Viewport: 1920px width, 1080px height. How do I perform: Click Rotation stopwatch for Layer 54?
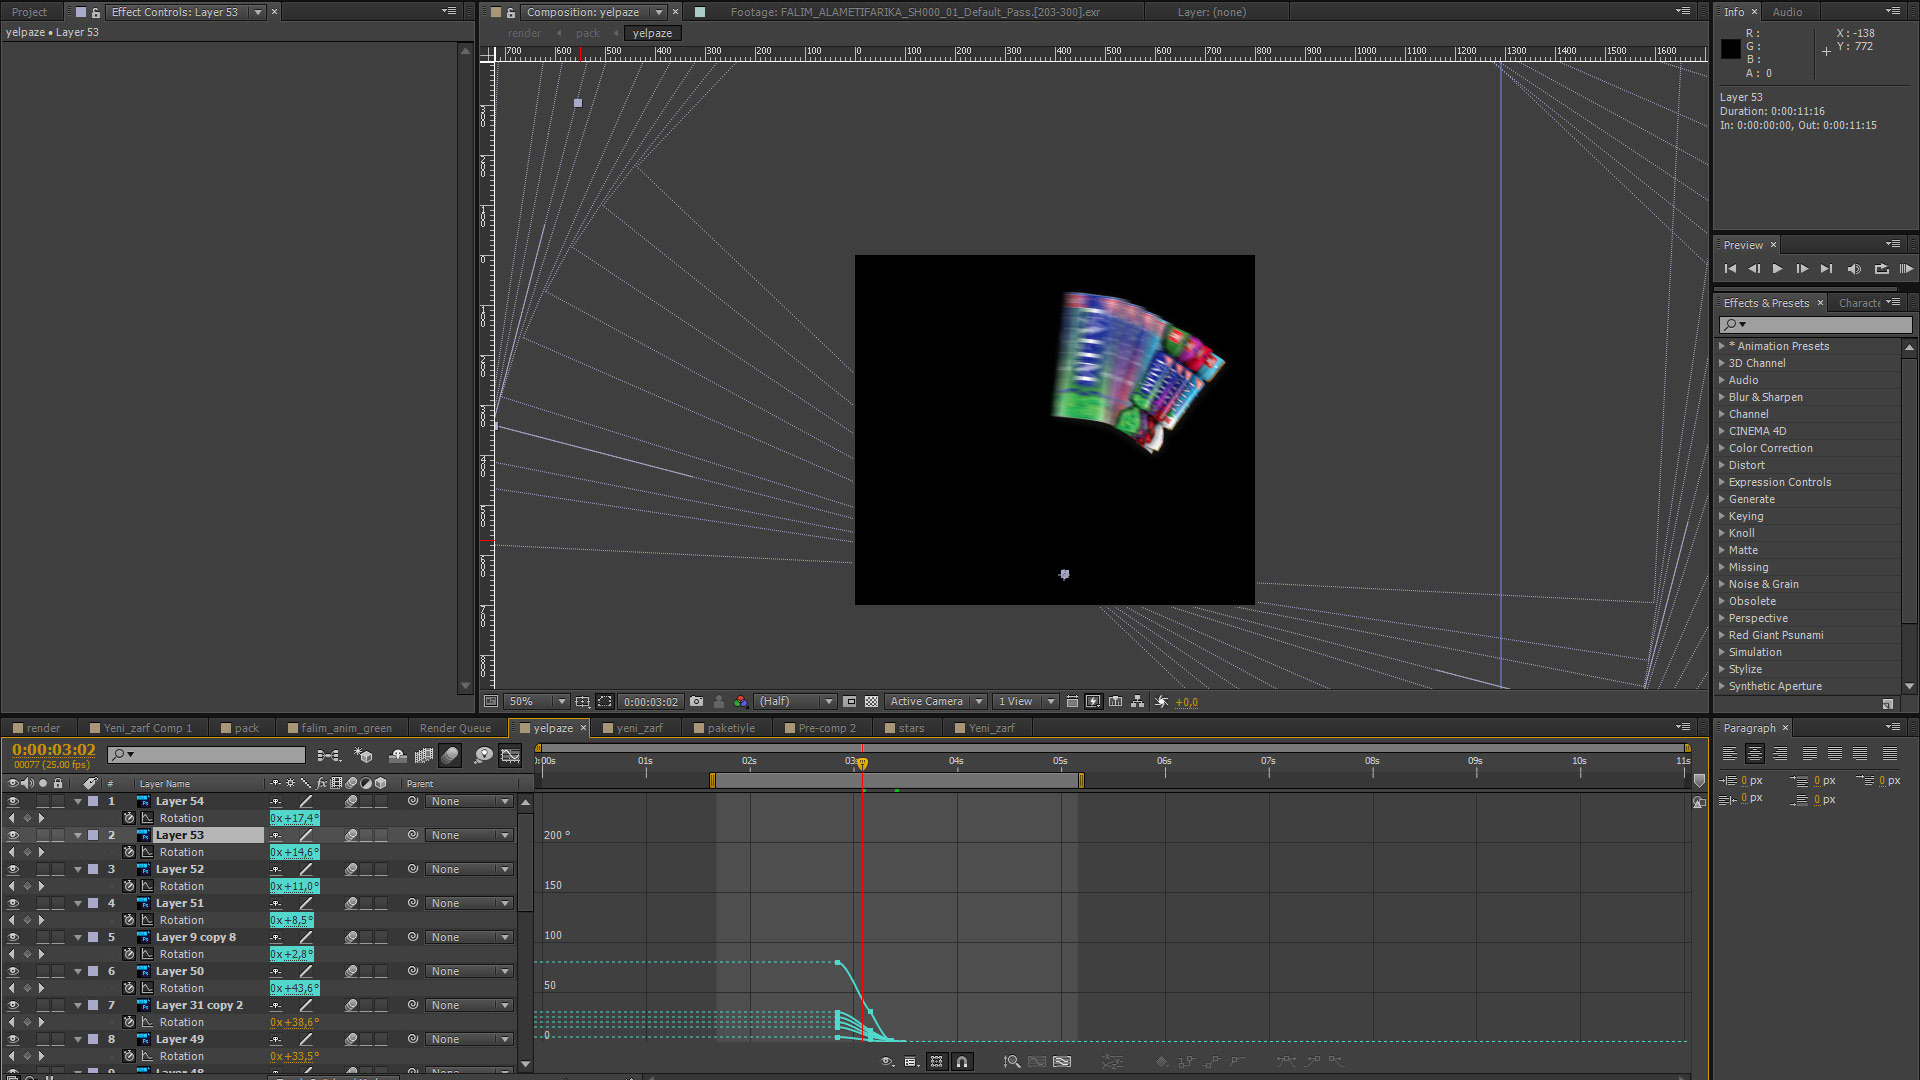pos(129,818)
